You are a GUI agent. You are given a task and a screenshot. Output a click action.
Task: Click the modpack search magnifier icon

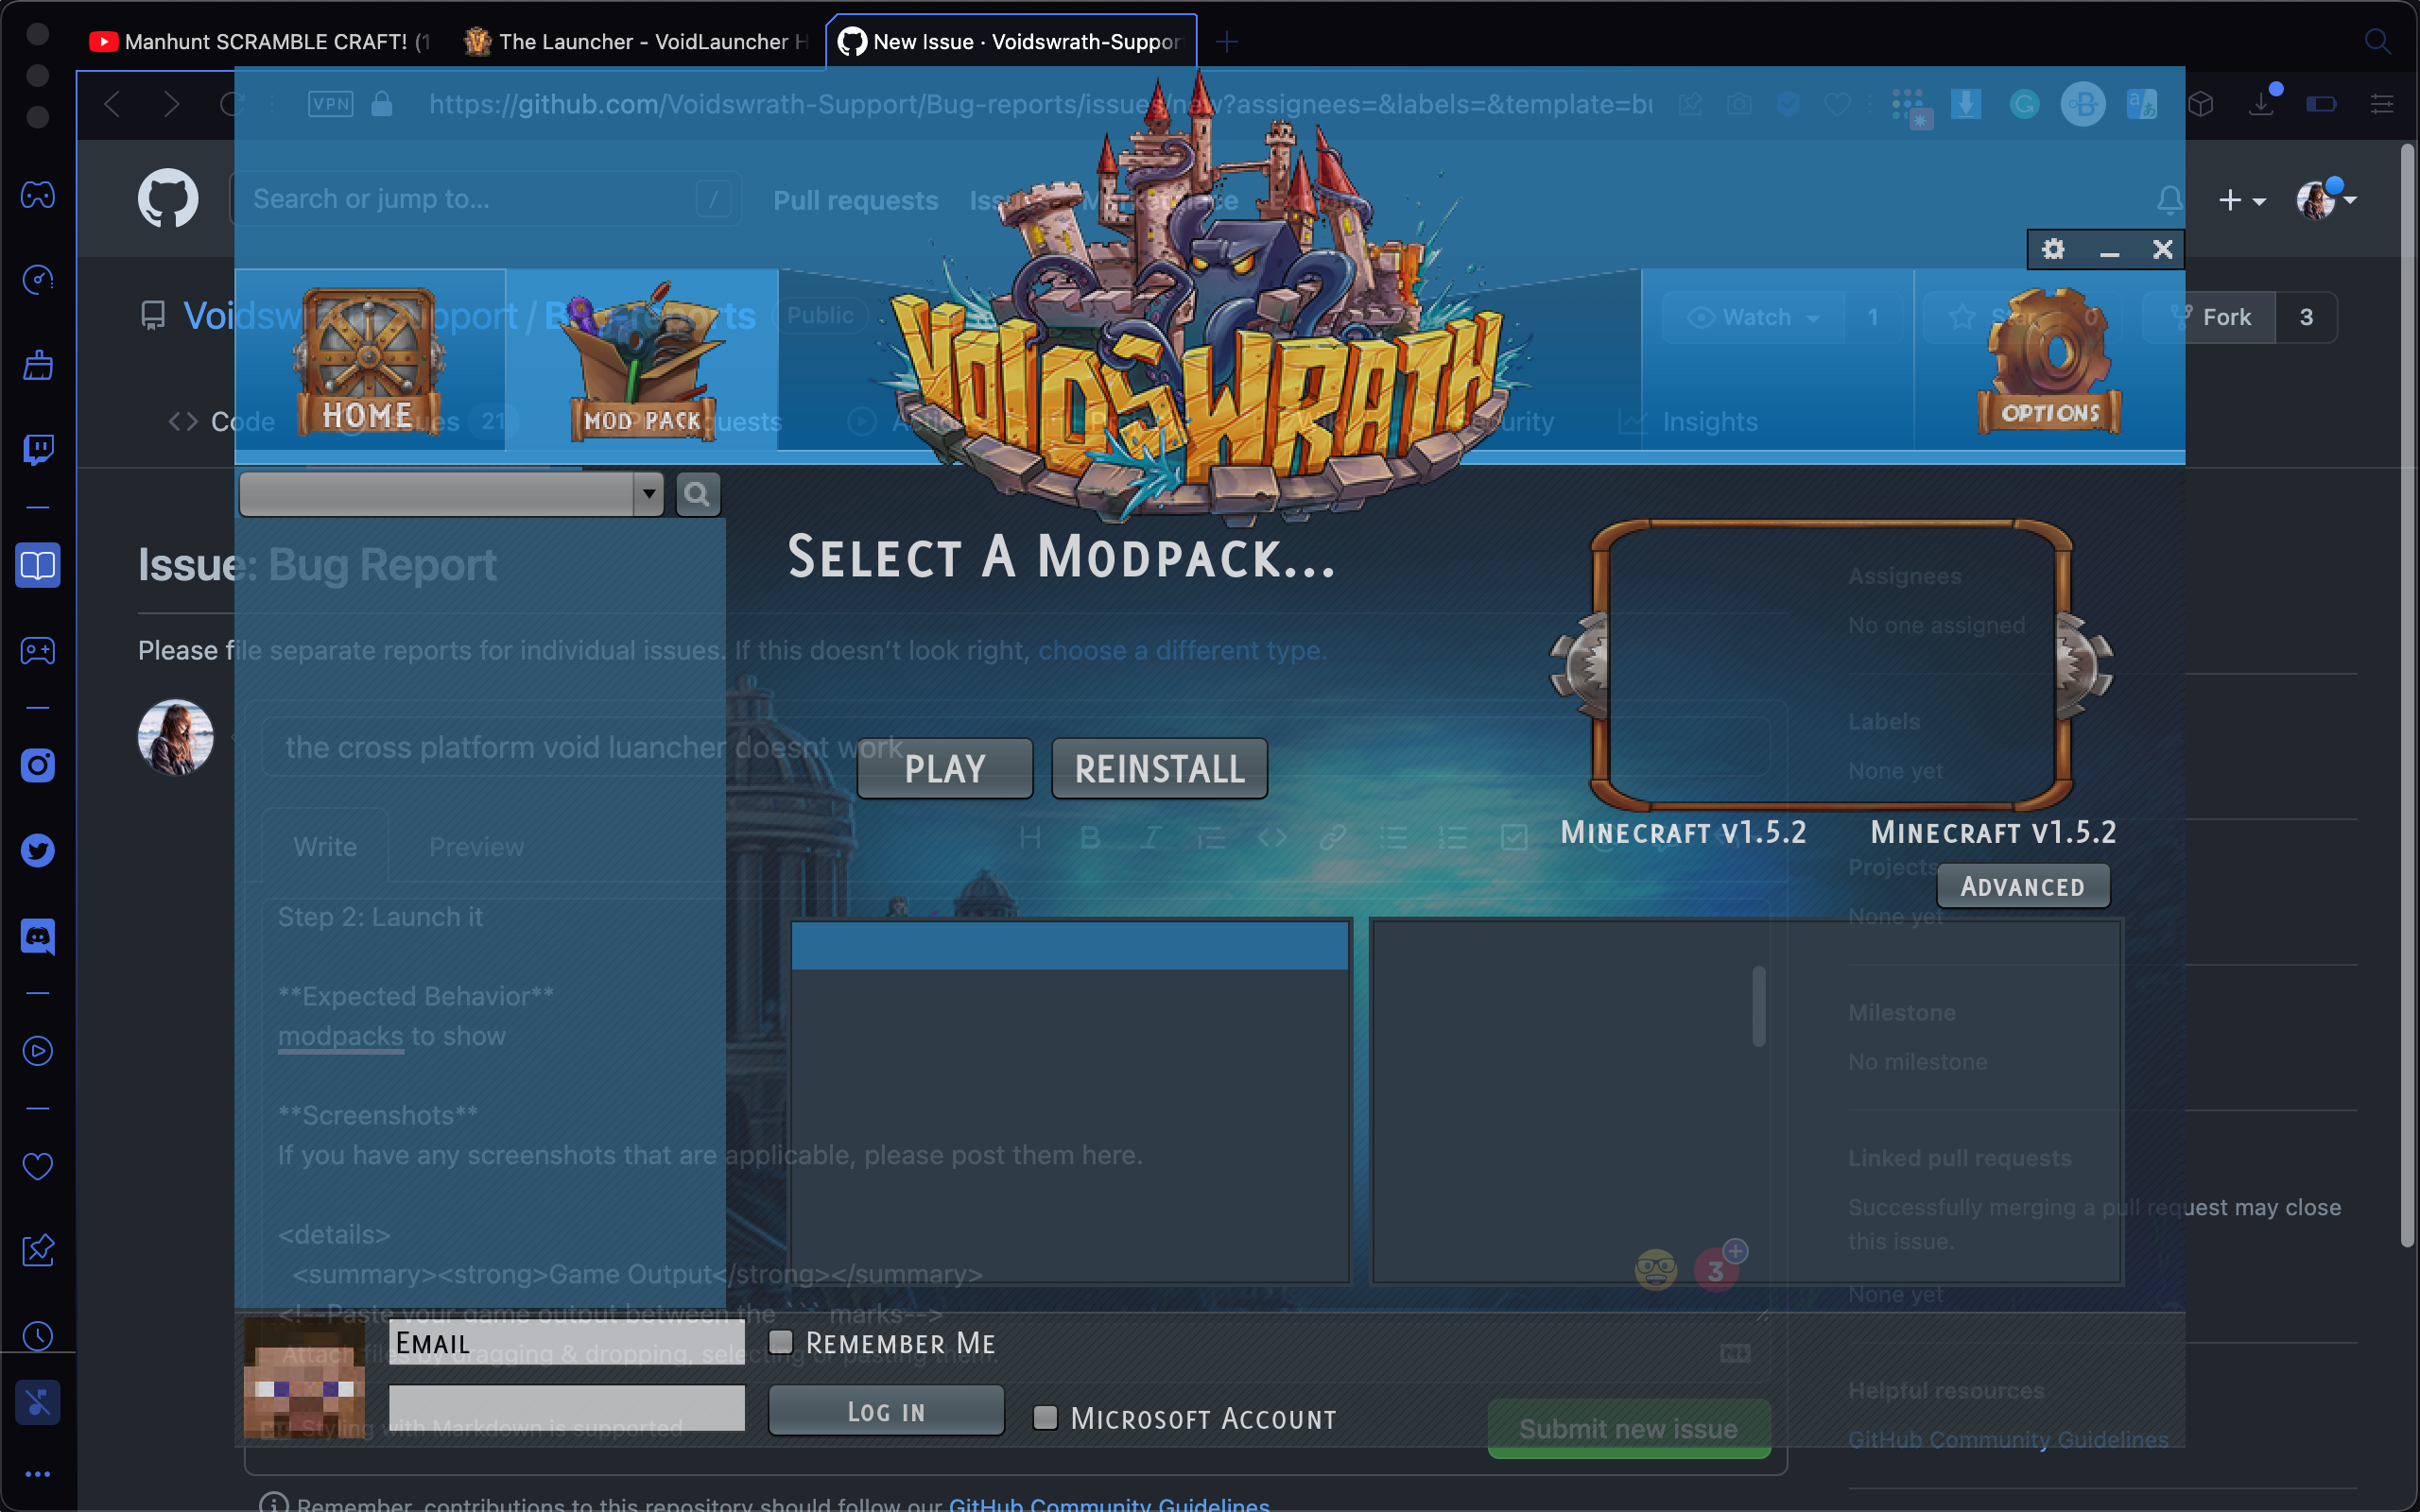(698, 493)
